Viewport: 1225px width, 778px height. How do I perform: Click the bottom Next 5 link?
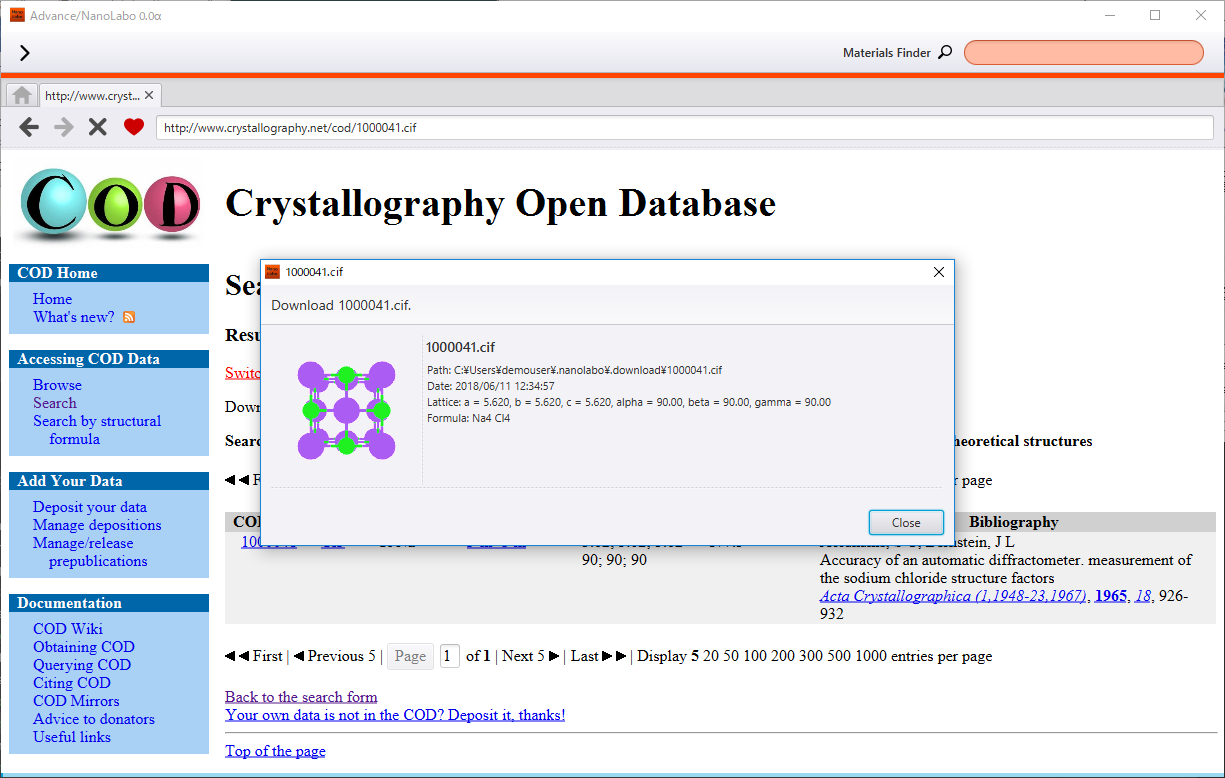point(531,656)
